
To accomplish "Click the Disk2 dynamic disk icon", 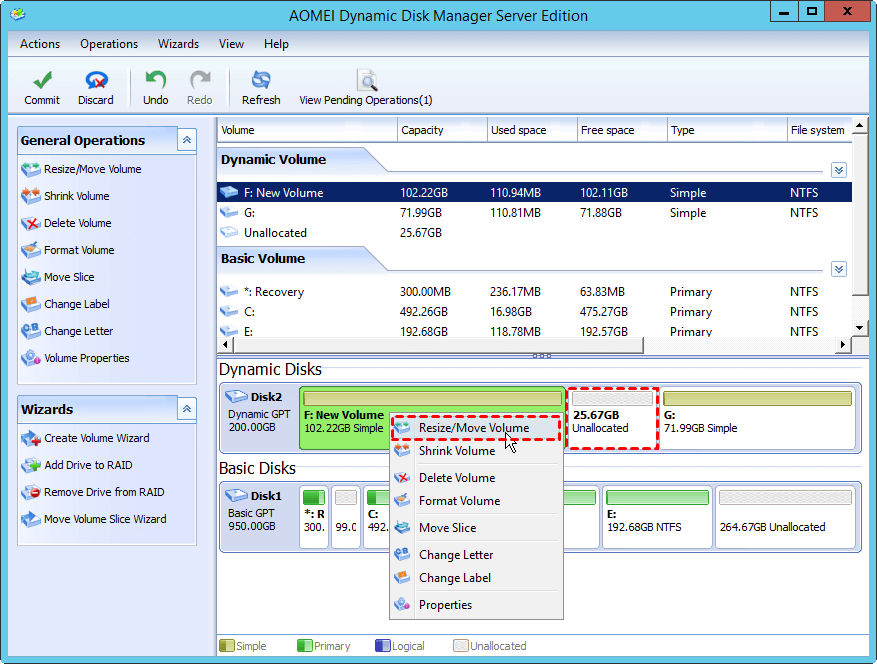I will point(237,397).
